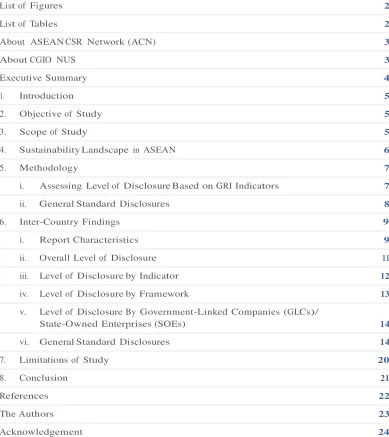The image size is (389, 437).
Task: Jump to Limitations of Study
Action: pos(64,360)
